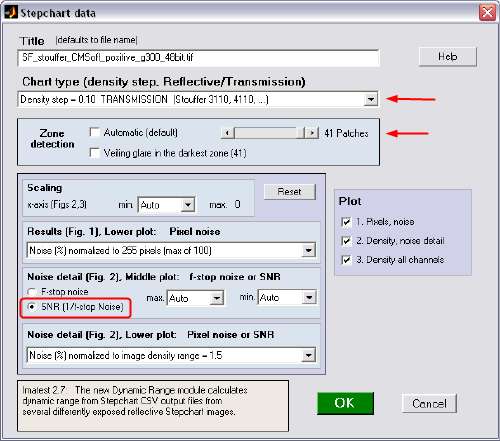
Task: Click the MATLAB icon in the title bar
Action: pos(11,13)
